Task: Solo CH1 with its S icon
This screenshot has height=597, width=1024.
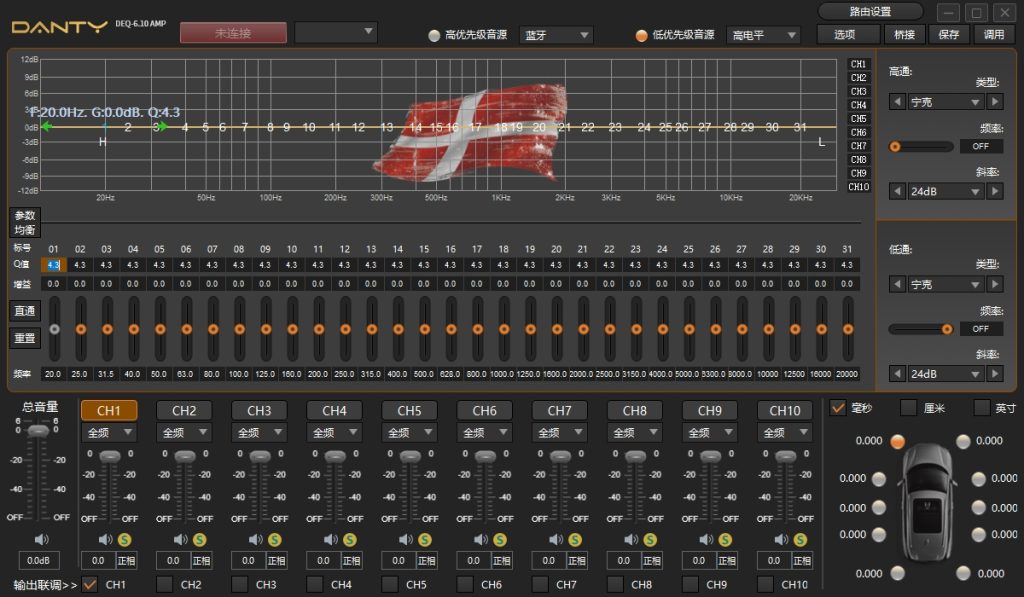Action: click(x=124, y=540)
